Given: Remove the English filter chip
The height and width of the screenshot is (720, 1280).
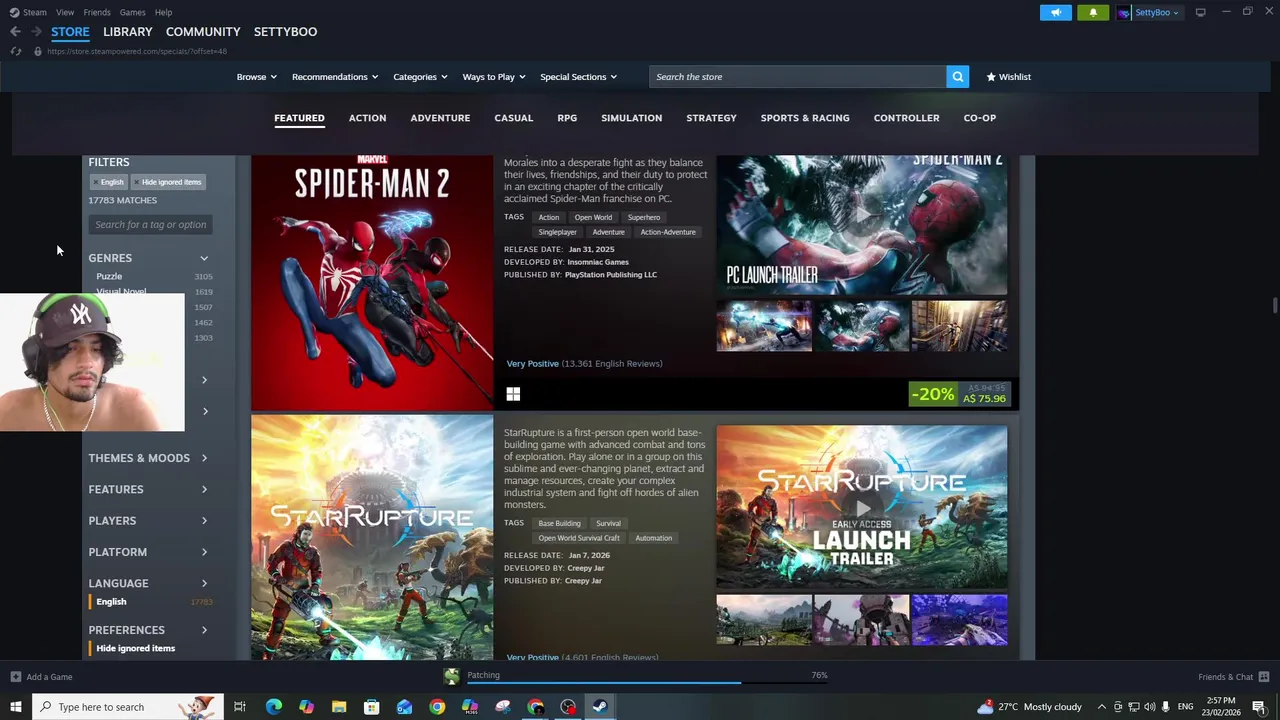Looking at the screenshot, I should (109, 182).
